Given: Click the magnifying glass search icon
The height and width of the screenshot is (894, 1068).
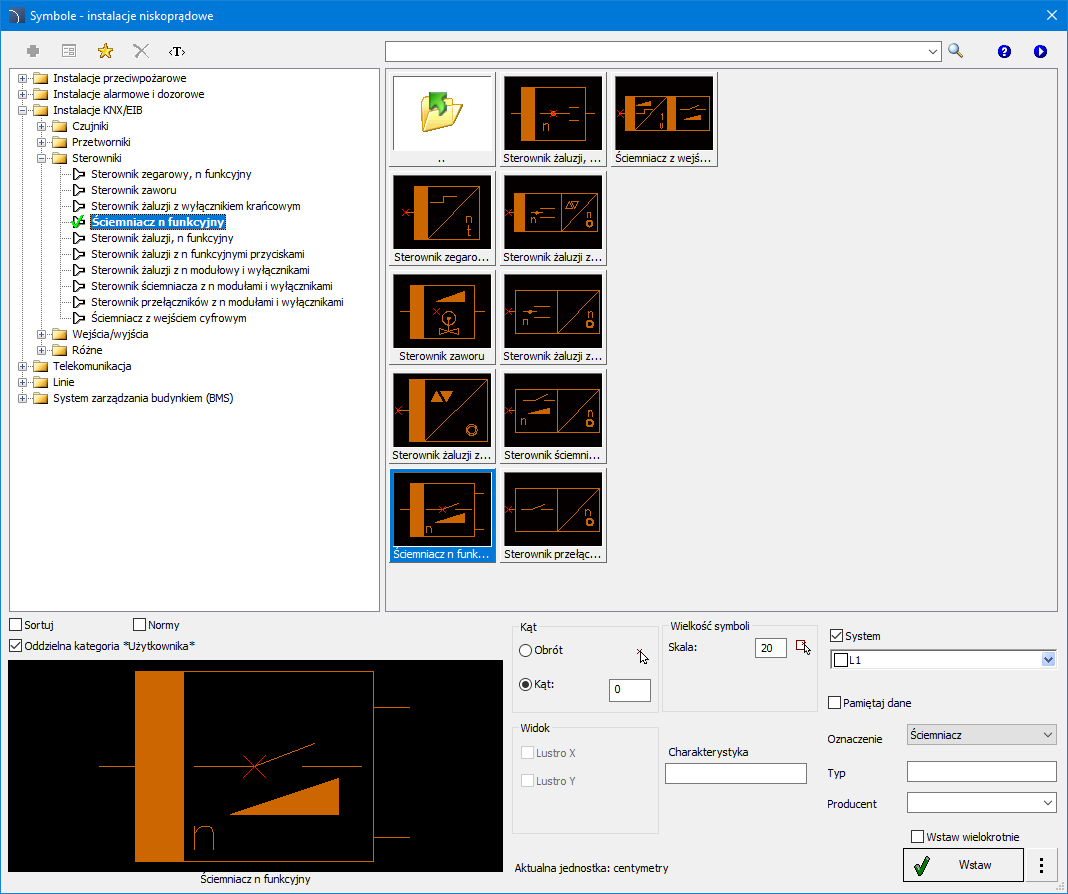Looking at the screenshot, I should click(955, 51).
